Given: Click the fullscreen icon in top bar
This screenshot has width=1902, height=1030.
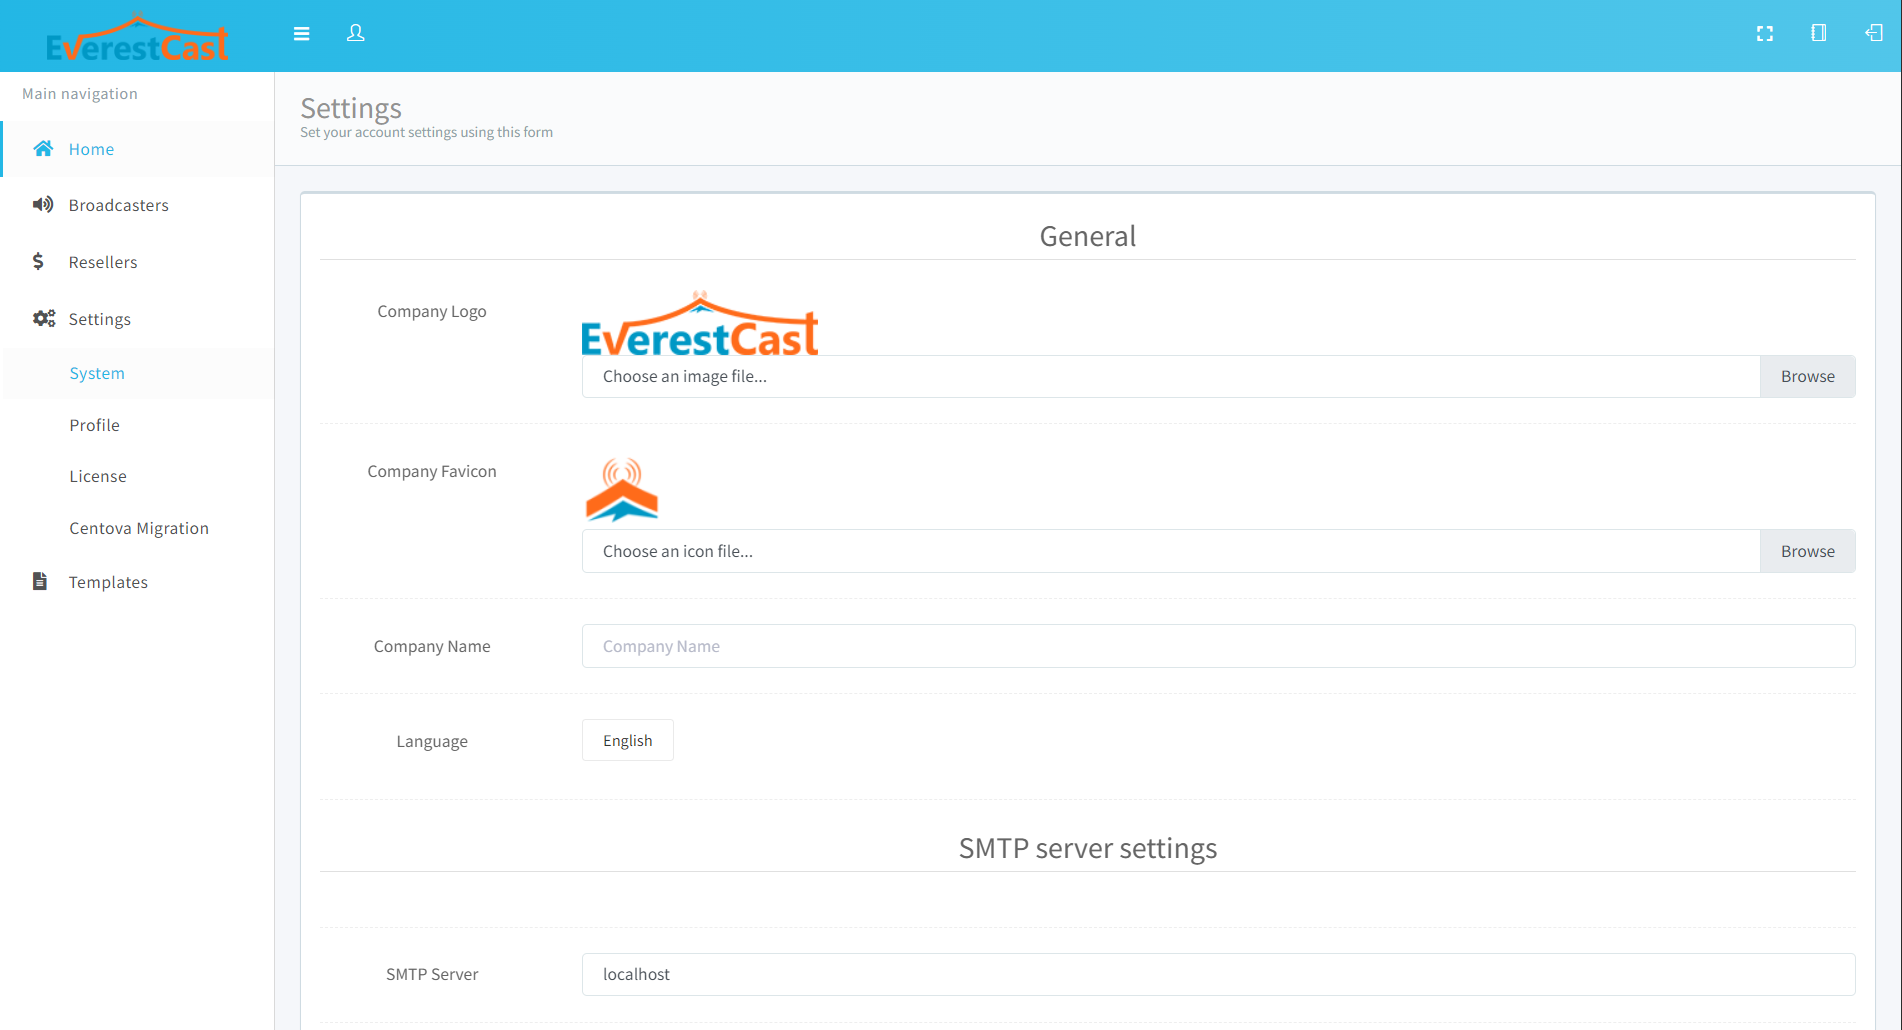Looking at the screenshot, I should pyautogui.click(x=1765, y=34).
